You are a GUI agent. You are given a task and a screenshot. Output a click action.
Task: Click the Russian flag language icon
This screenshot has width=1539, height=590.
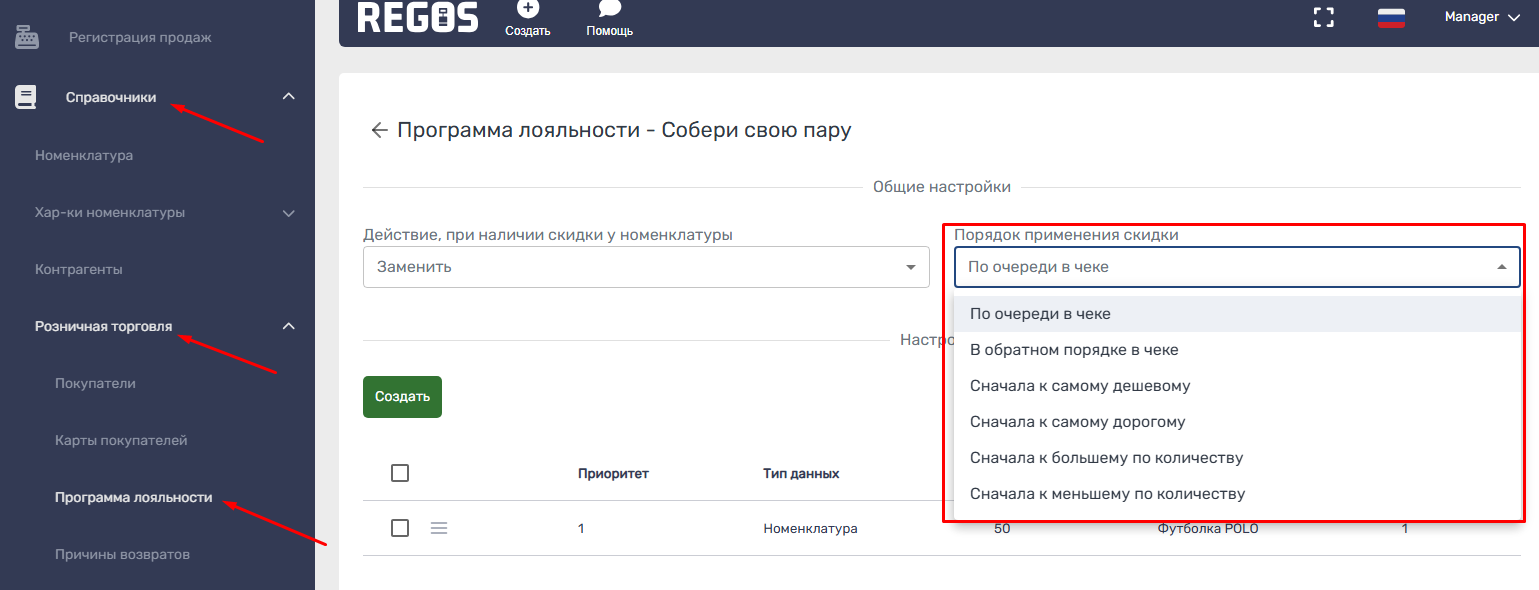tap(1391, 17)
